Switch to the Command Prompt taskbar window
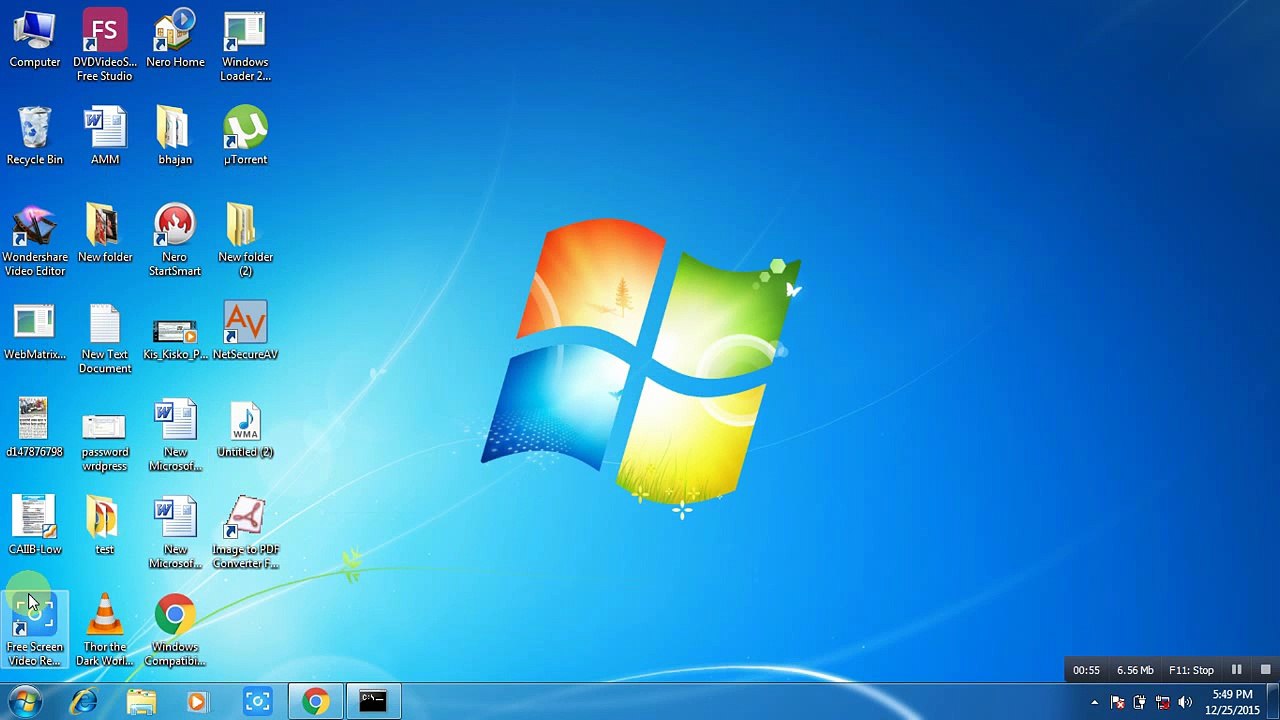1280x720 pixels. point(373,702)
